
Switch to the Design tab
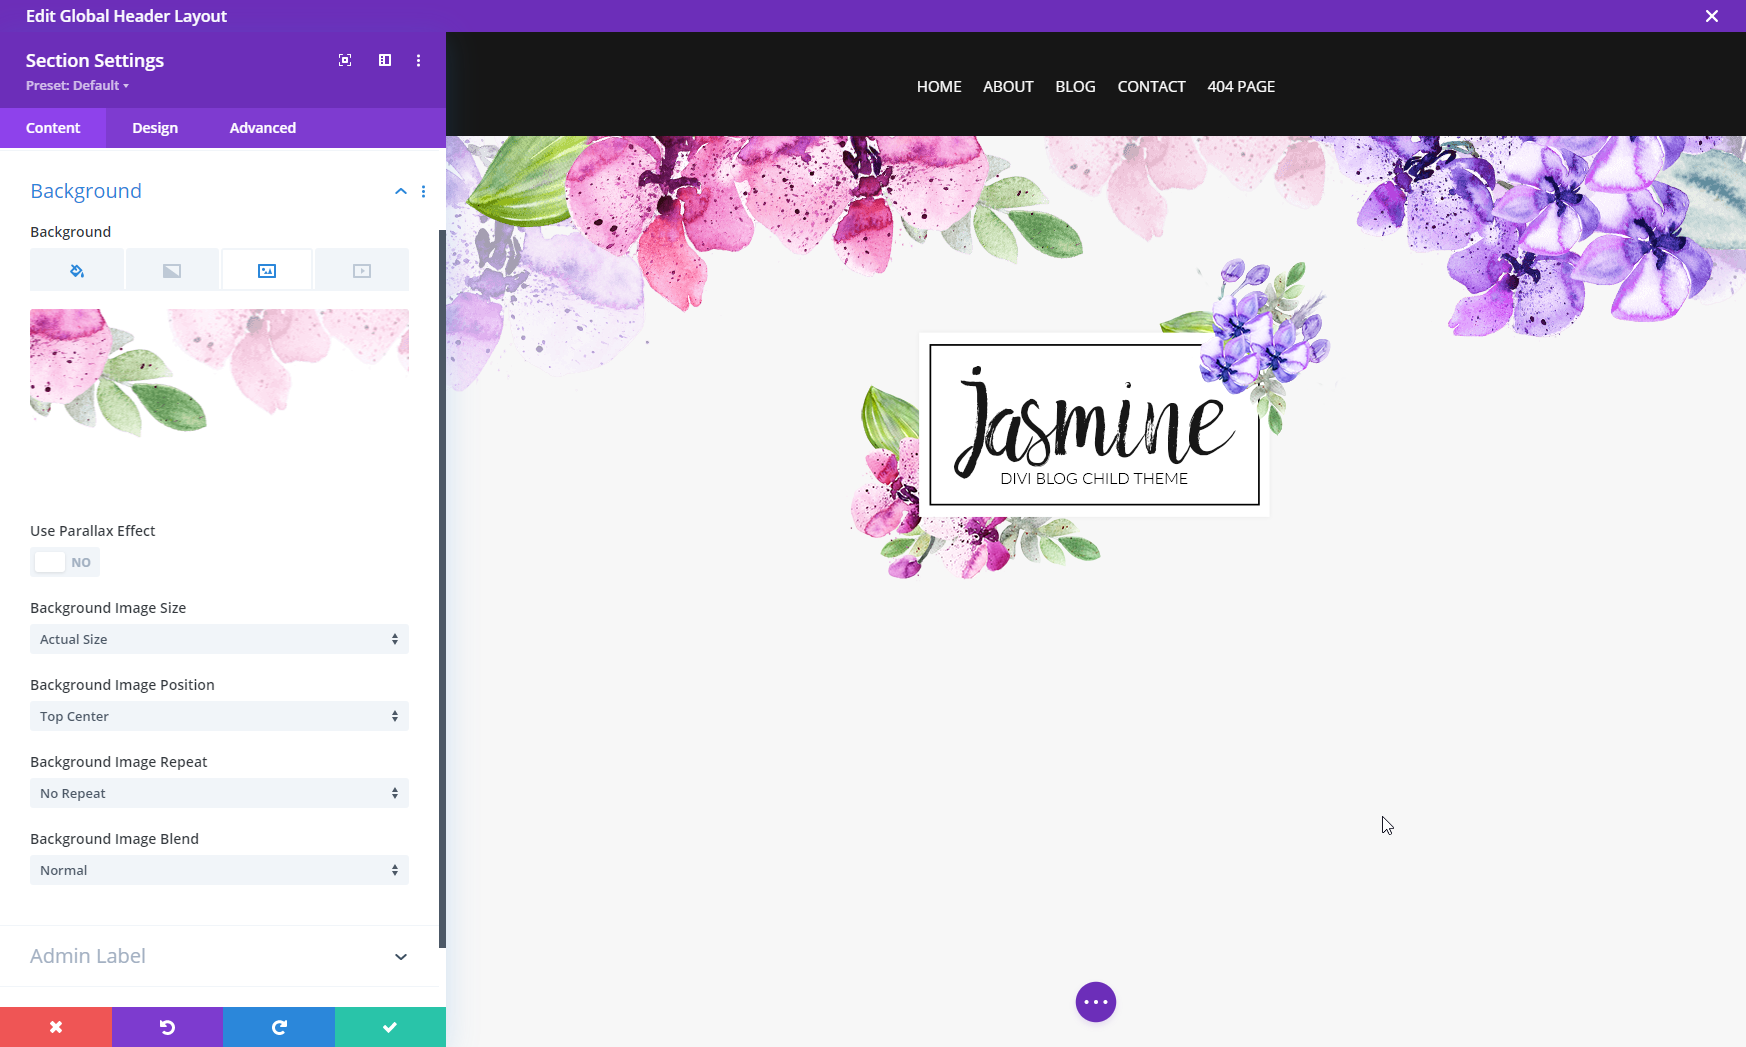155,128
